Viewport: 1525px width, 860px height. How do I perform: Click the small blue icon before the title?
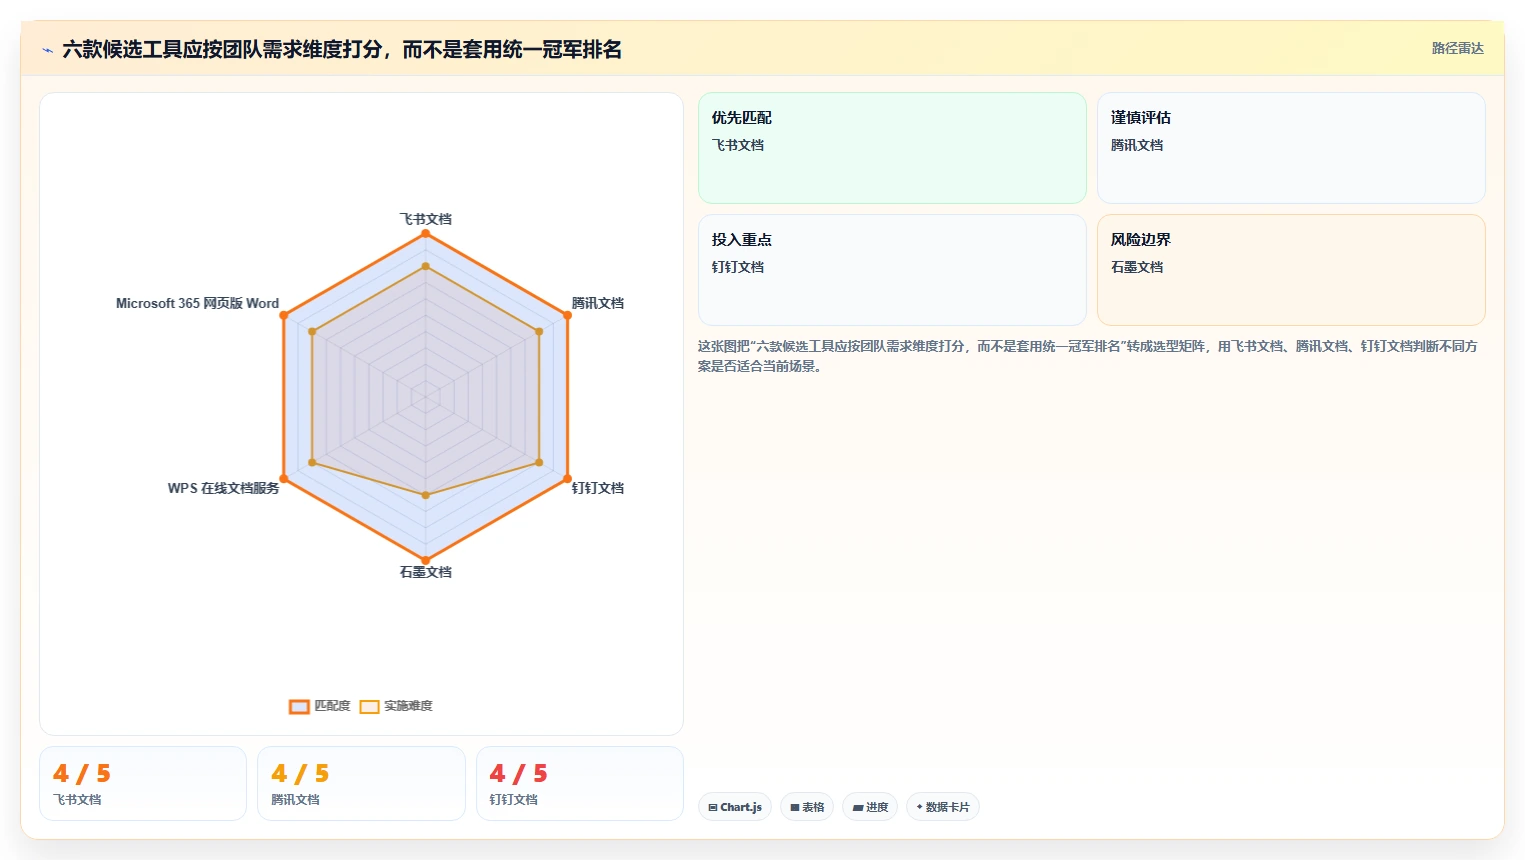[47, 50]
